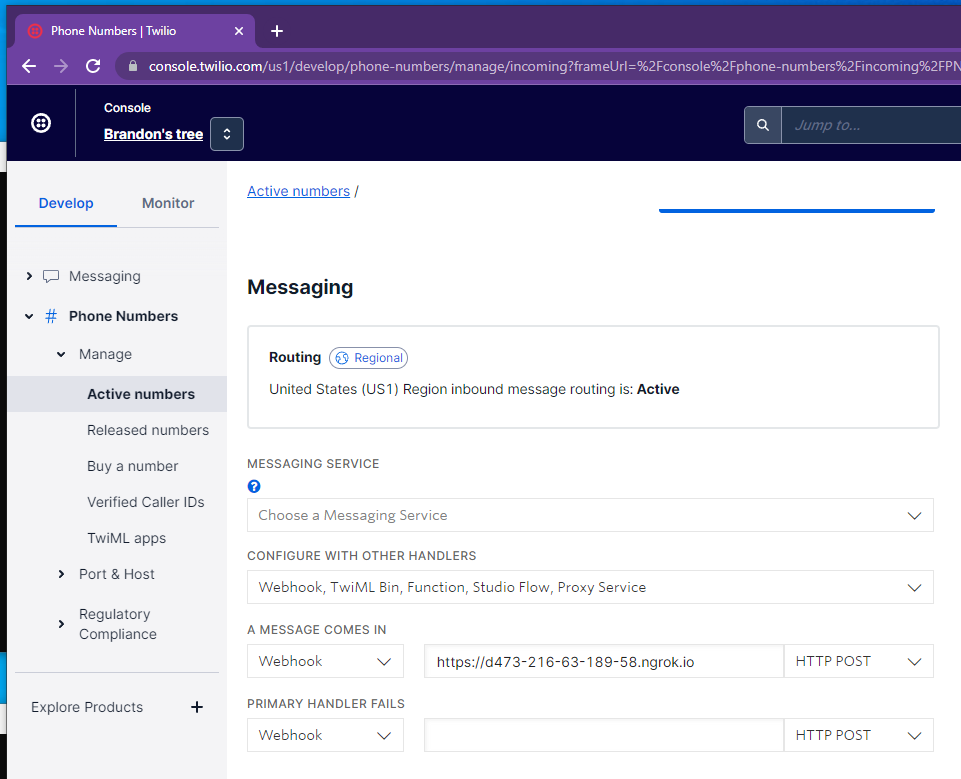Reload the page with the refresh icon
The height and width of the screenshot is (779, 961).
click(93, 66)
